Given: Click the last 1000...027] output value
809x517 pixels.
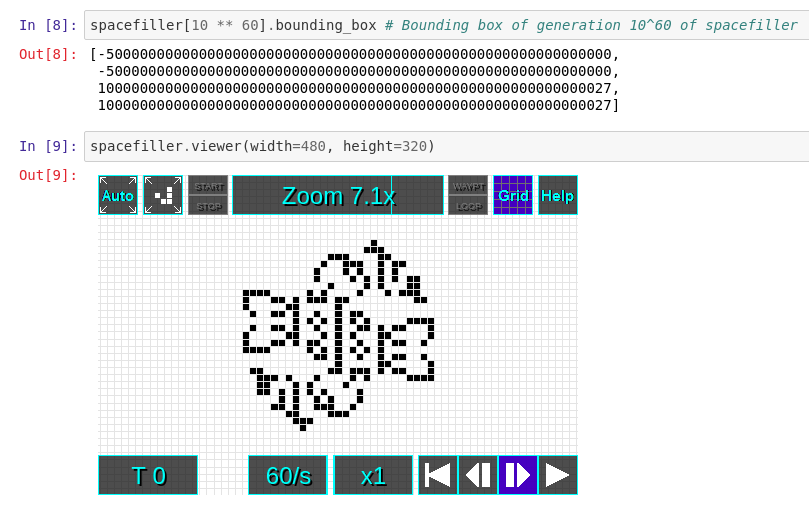Looking at the screenshot, I should coord(358,105).
